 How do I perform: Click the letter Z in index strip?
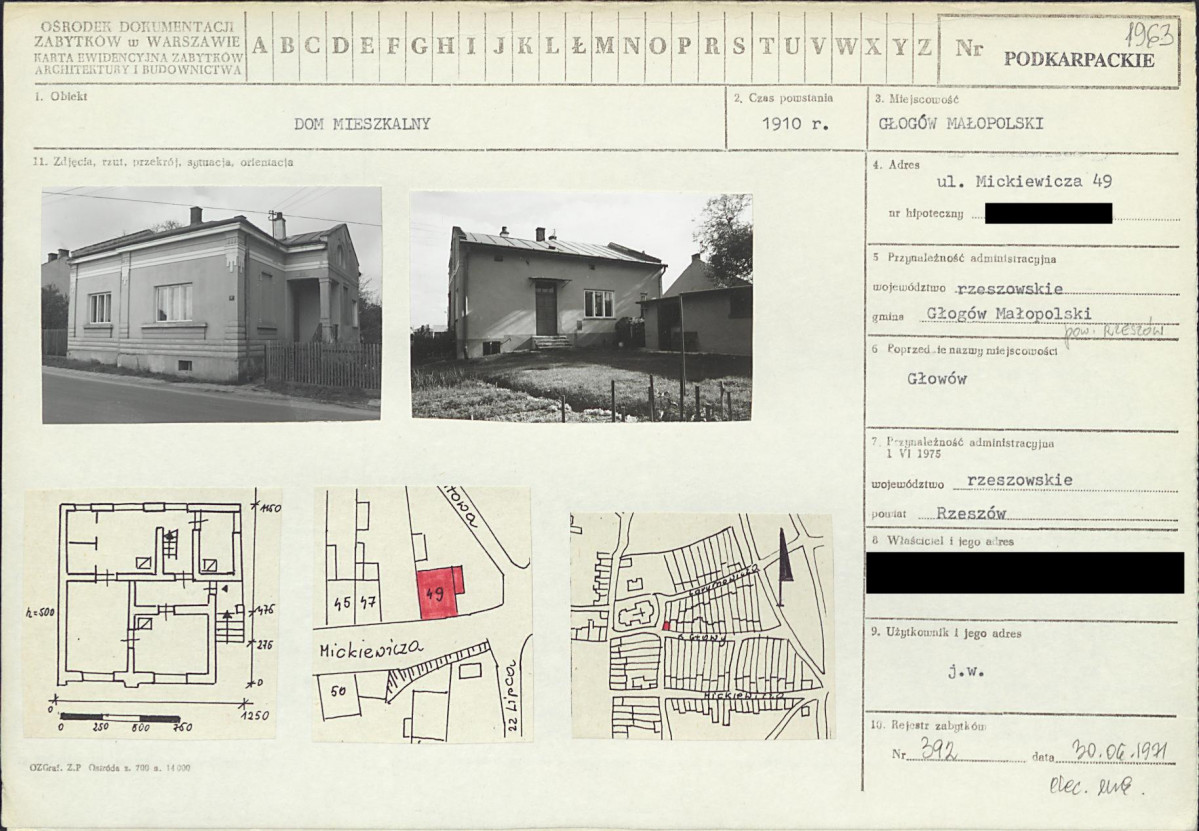click(924, 46)
